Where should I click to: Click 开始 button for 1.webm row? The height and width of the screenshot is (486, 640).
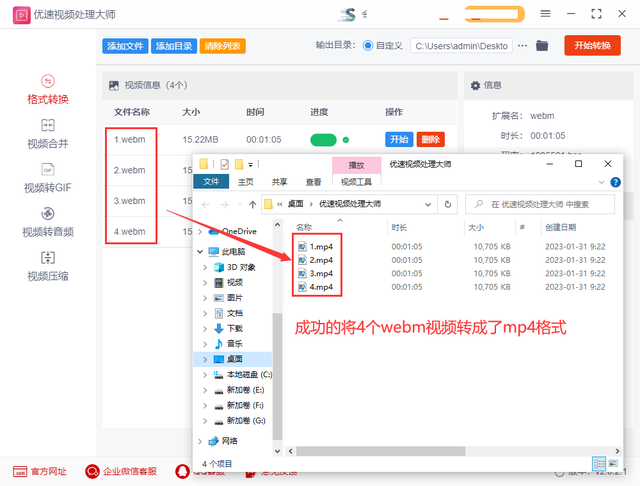pyautogui.click(x=399, y=140)
